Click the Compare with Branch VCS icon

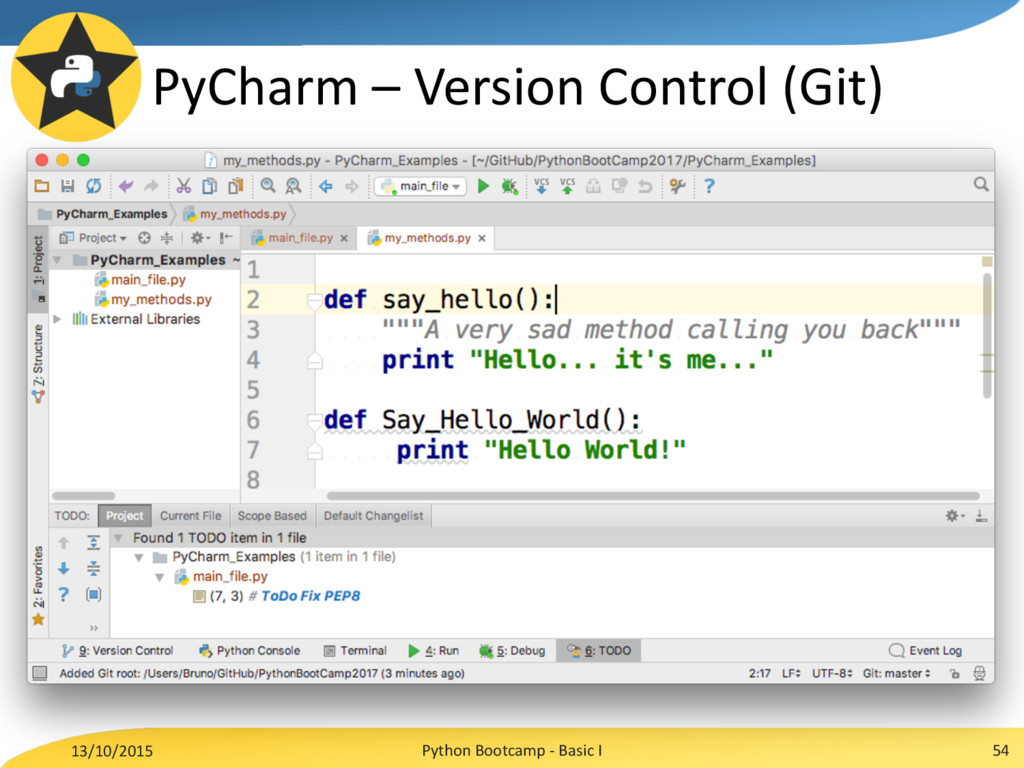coord(593,186)
